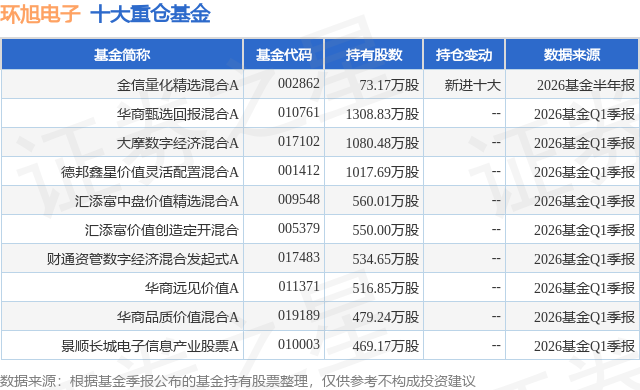
Task: Open fund 金信量化精选混合A
Action: [x=178, y=85]
